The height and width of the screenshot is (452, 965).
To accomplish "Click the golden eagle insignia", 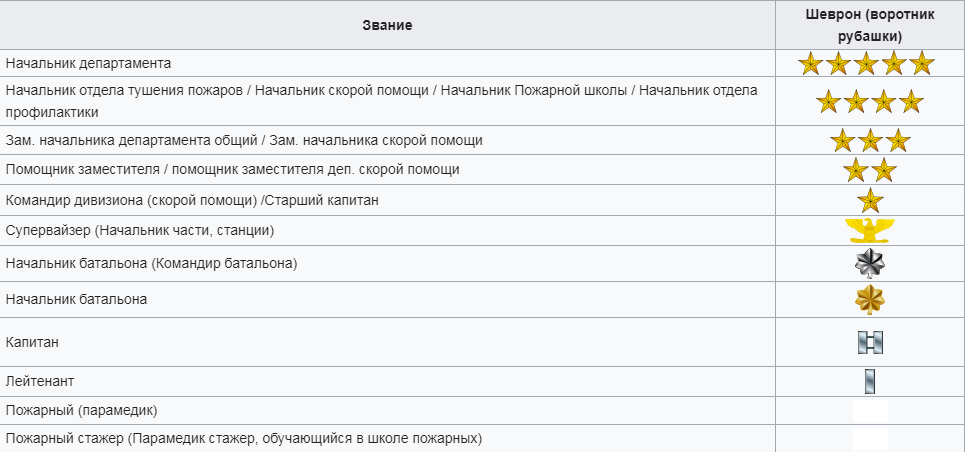I will pyautogui.click(x=870, y=231).
